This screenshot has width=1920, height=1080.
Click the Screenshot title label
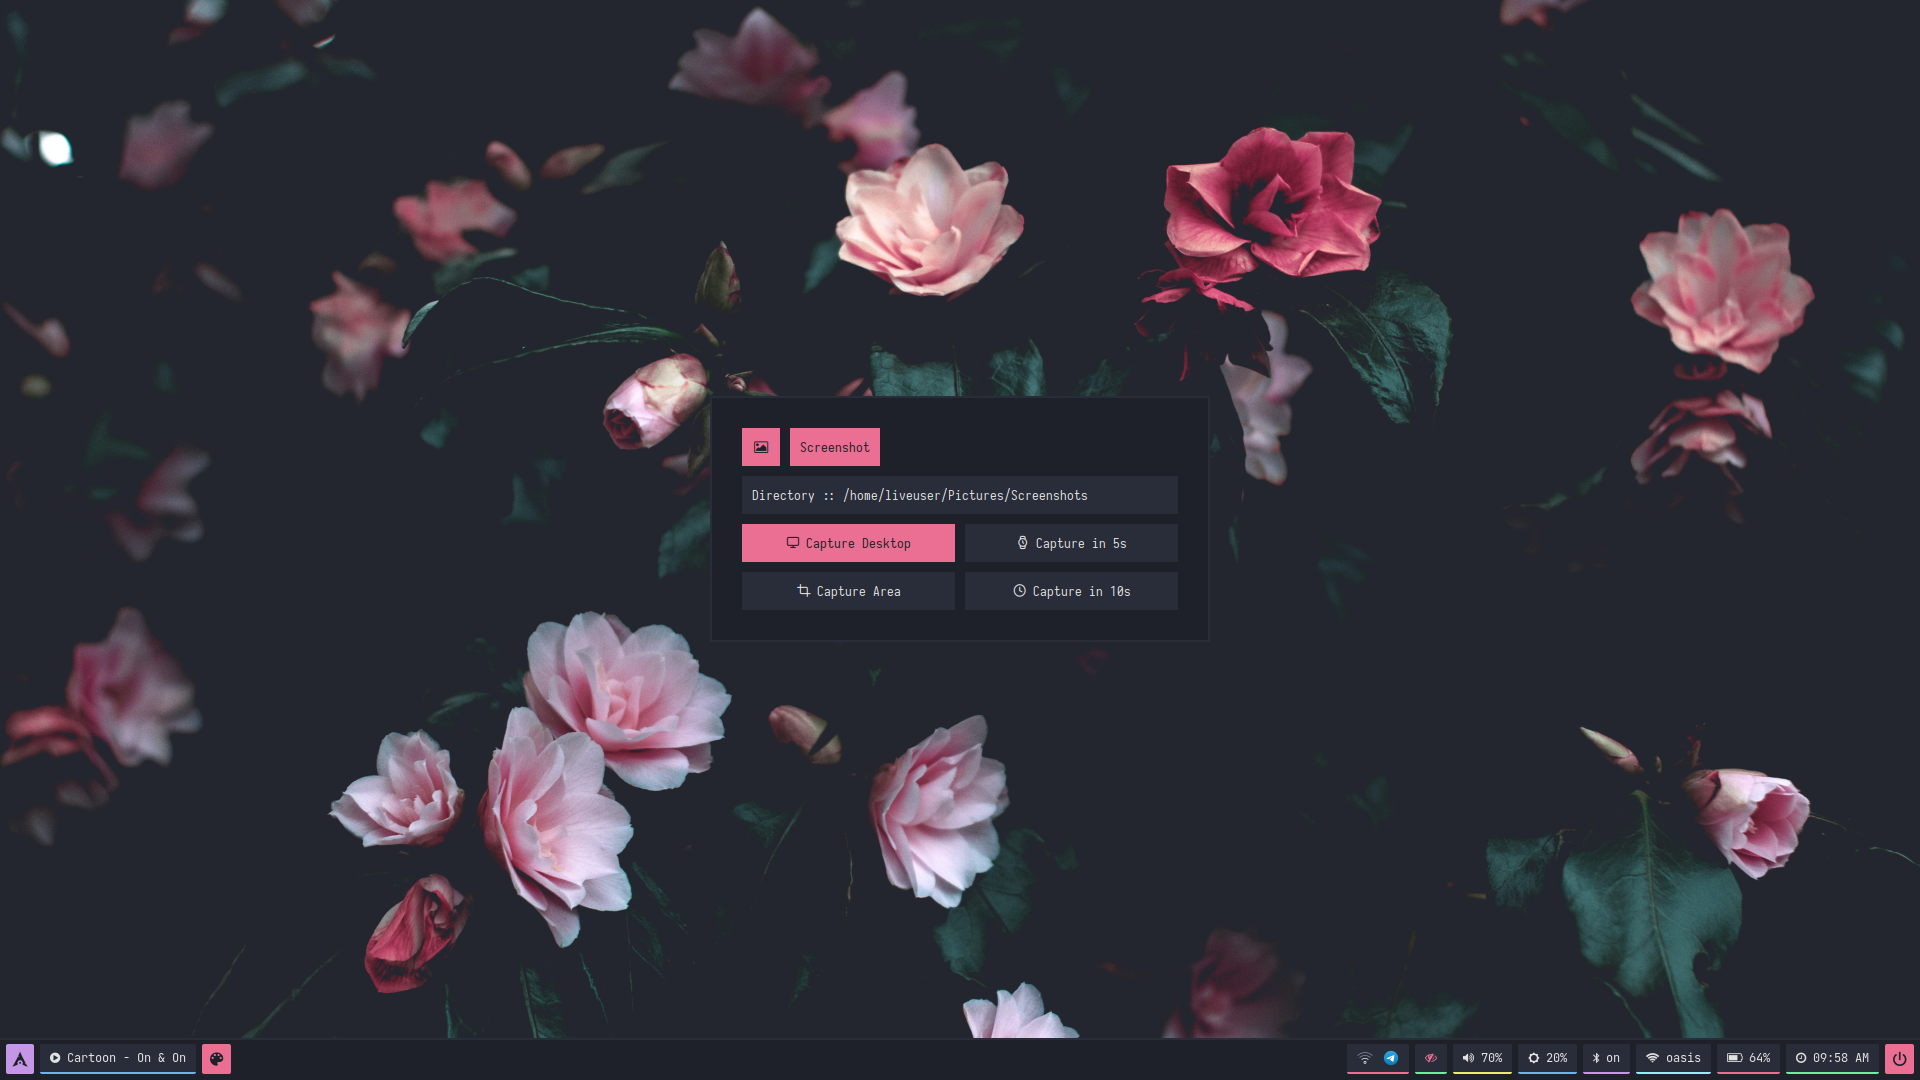pyautogui.click(x=835, y=447)
